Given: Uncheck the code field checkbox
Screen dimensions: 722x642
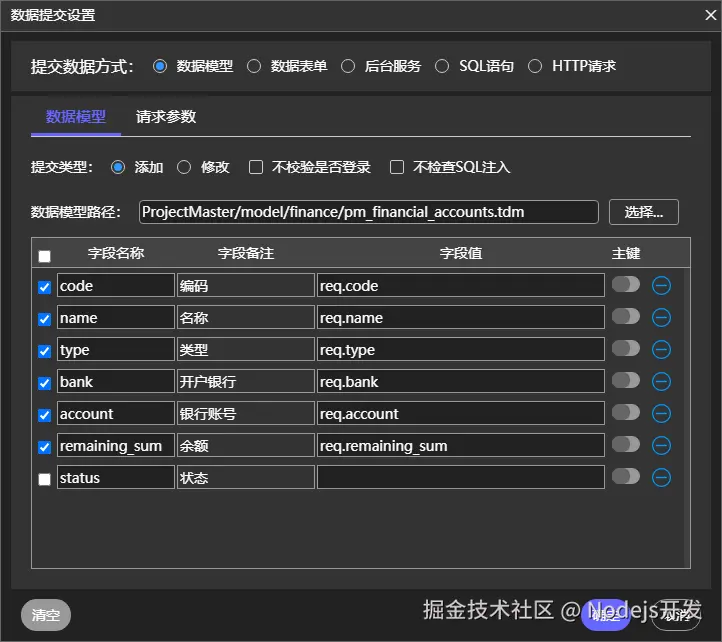Looking at the screenshot, I should point(44,287).
